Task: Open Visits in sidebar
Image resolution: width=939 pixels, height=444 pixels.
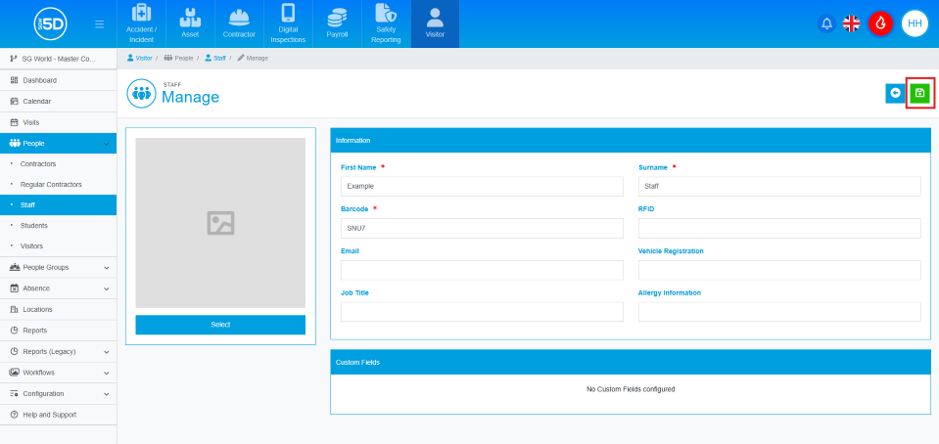Action: click(58, 122)
